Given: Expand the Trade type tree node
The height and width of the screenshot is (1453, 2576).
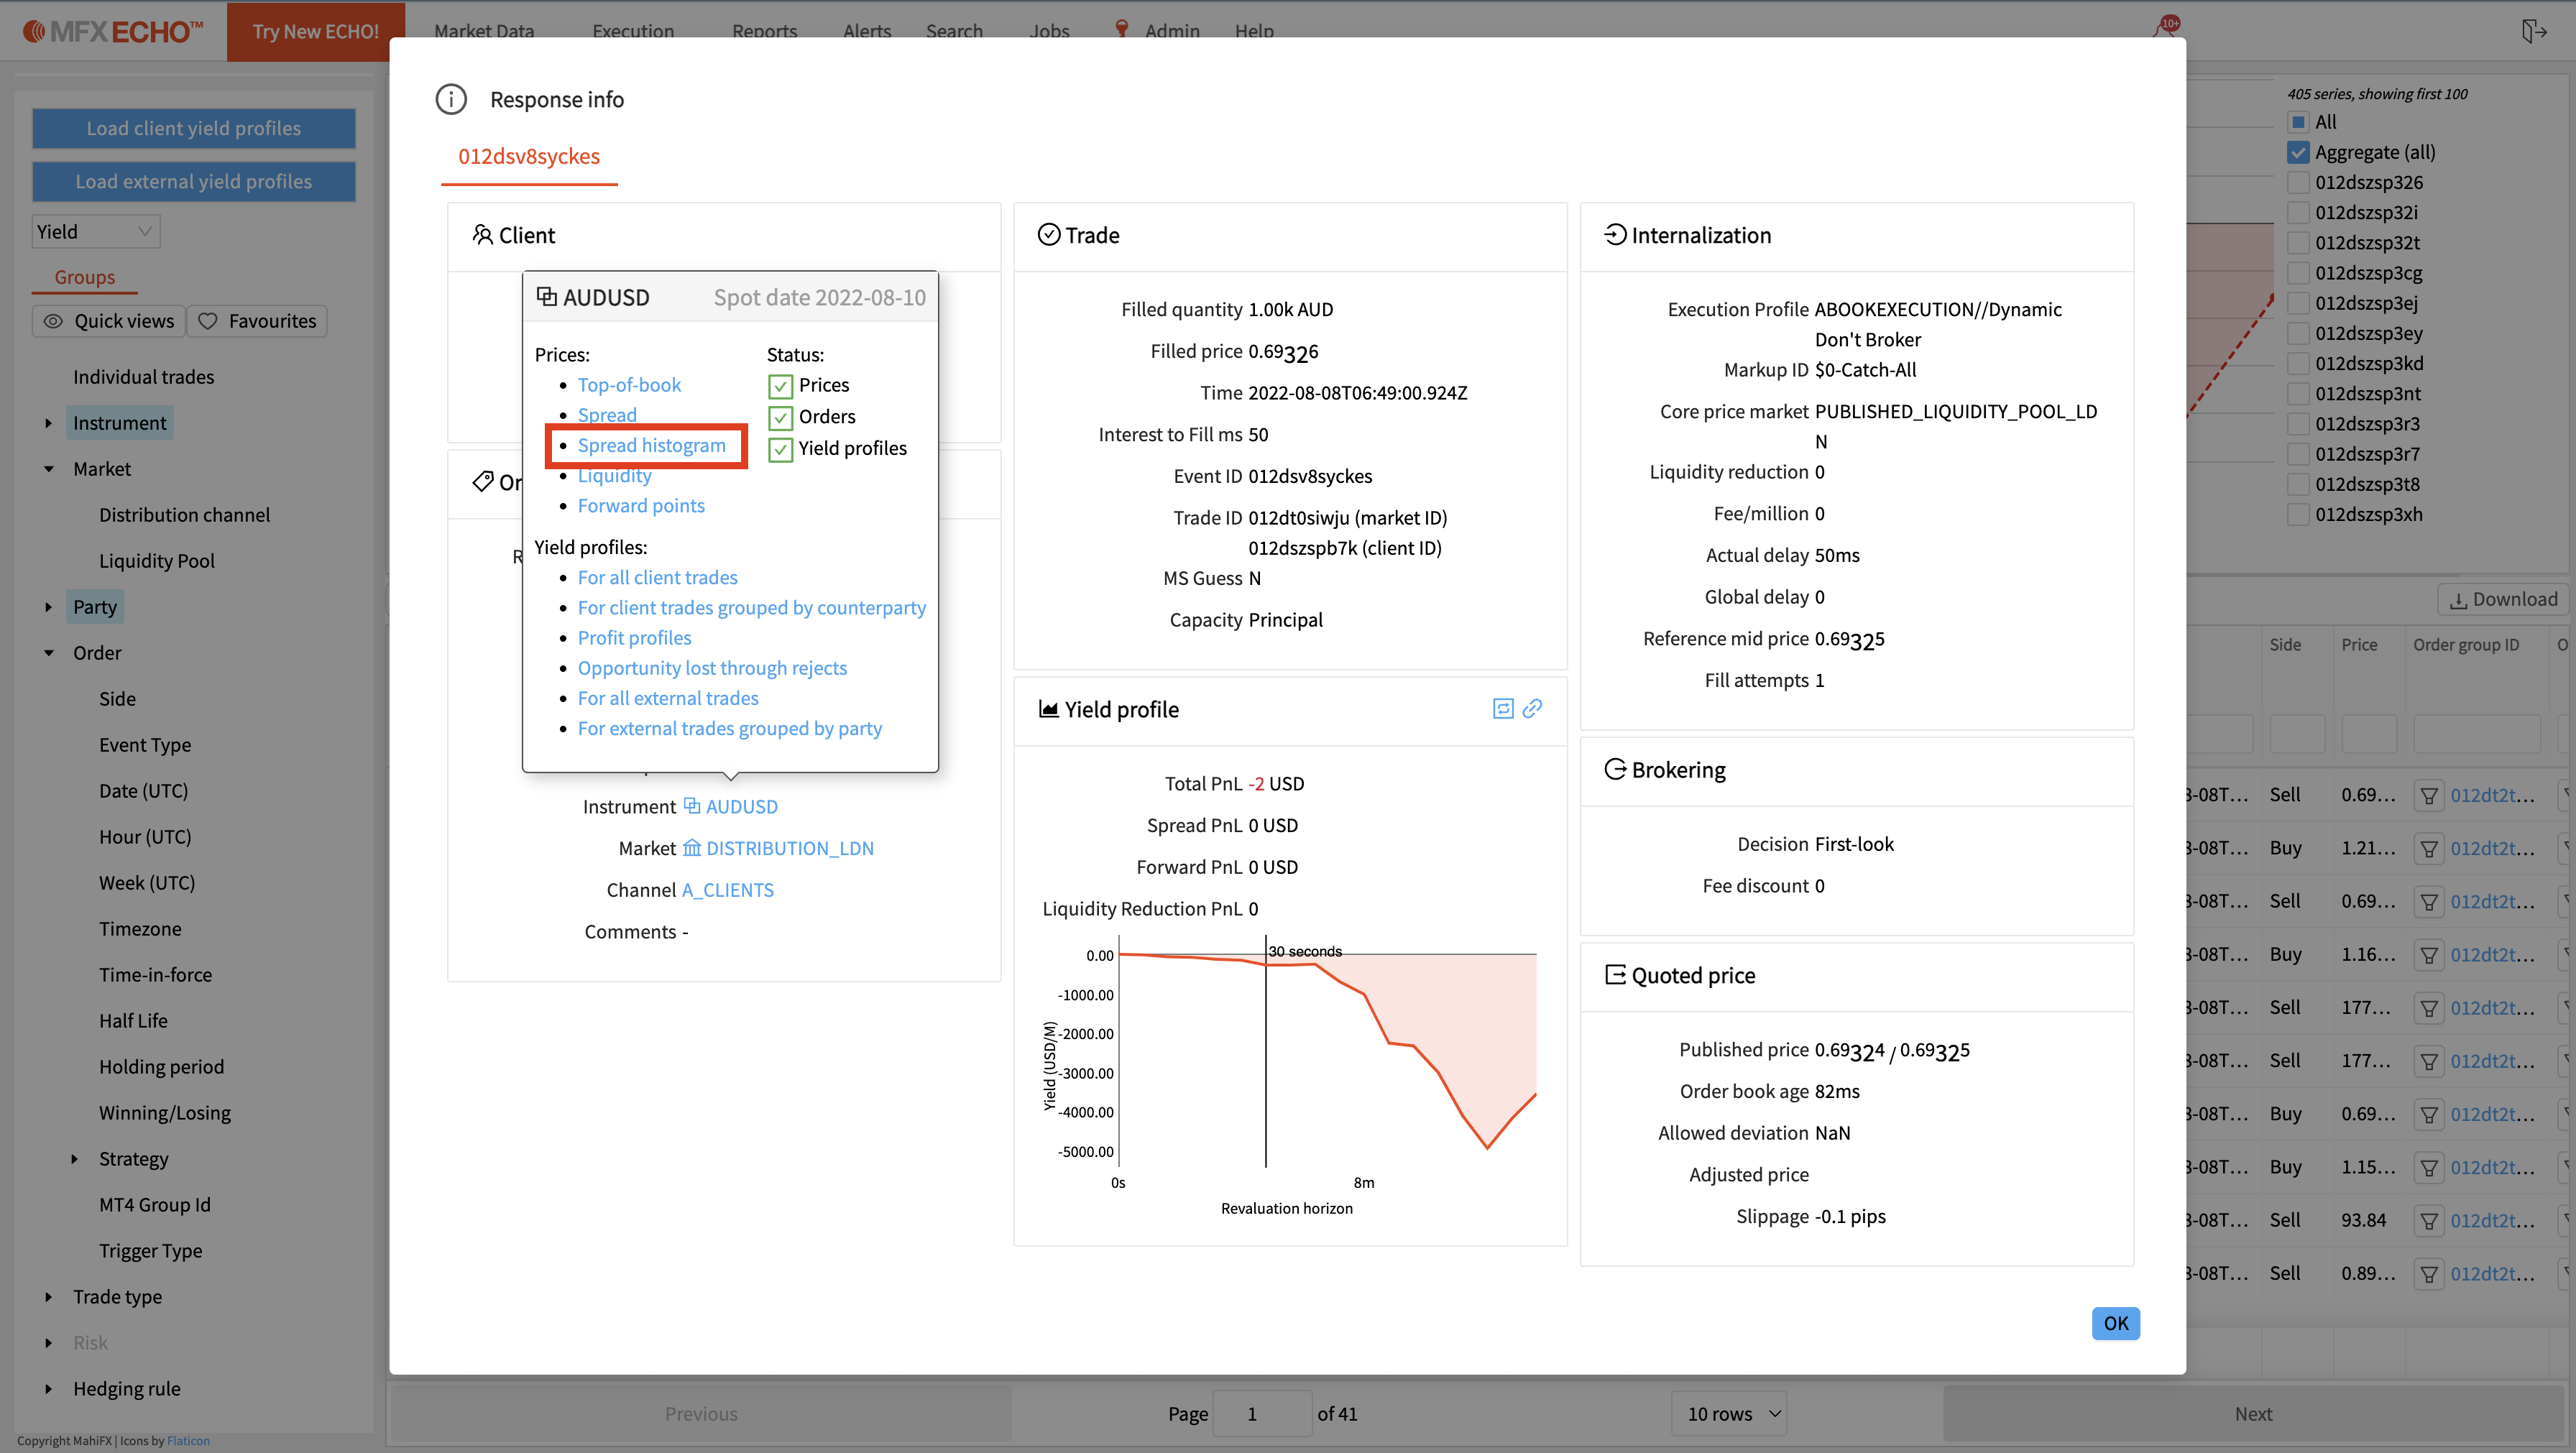Looking at the screenshot, I should click(48, 1297).
